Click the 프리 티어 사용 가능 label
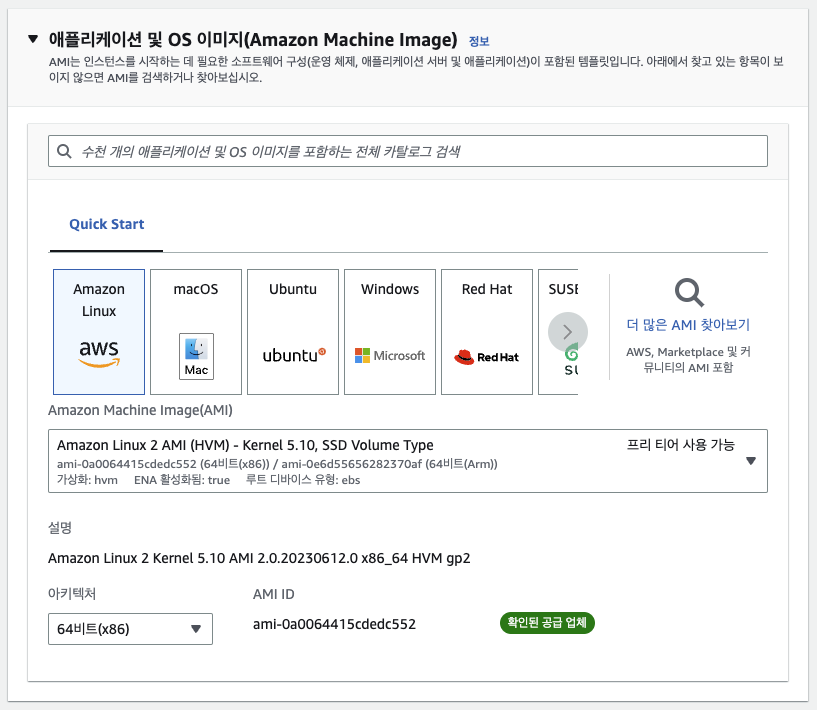The image size is (817, 710). [680, 445]
